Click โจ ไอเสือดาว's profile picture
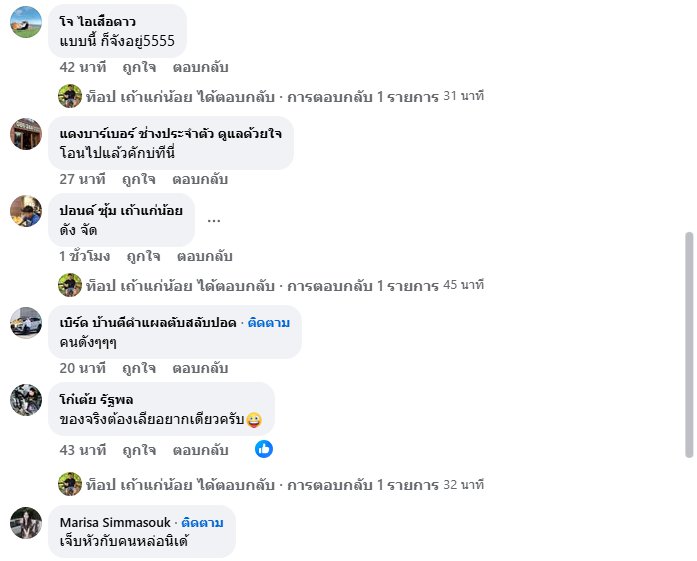The image size is (697, 561). point(26,22)
